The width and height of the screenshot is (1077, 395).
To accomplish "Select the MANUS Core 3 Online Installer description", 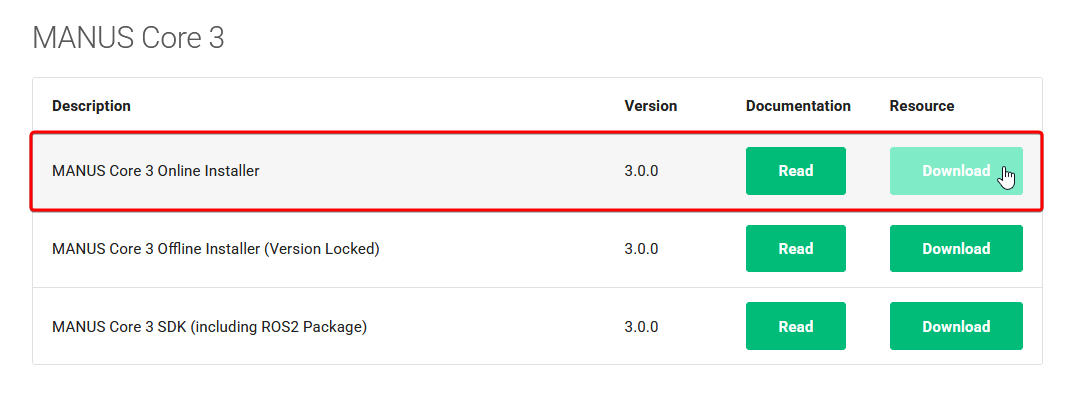I will coord(156,171).
